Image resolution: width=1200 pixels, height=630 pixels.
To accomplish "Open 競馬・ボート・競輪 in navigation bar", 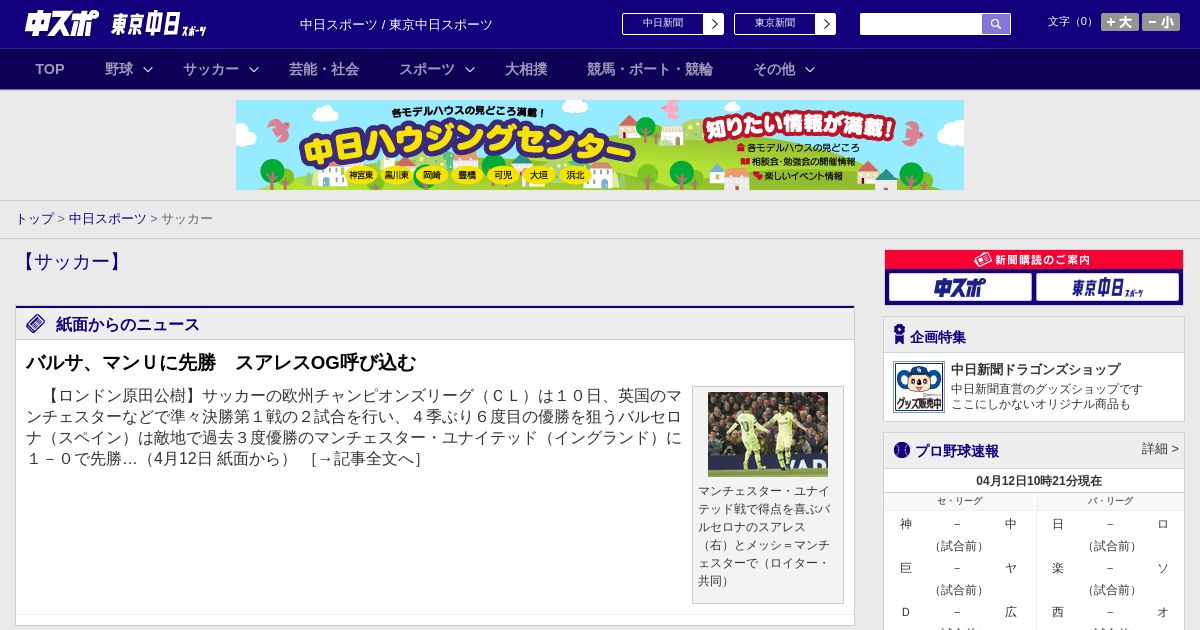I will tap(650, 69).
